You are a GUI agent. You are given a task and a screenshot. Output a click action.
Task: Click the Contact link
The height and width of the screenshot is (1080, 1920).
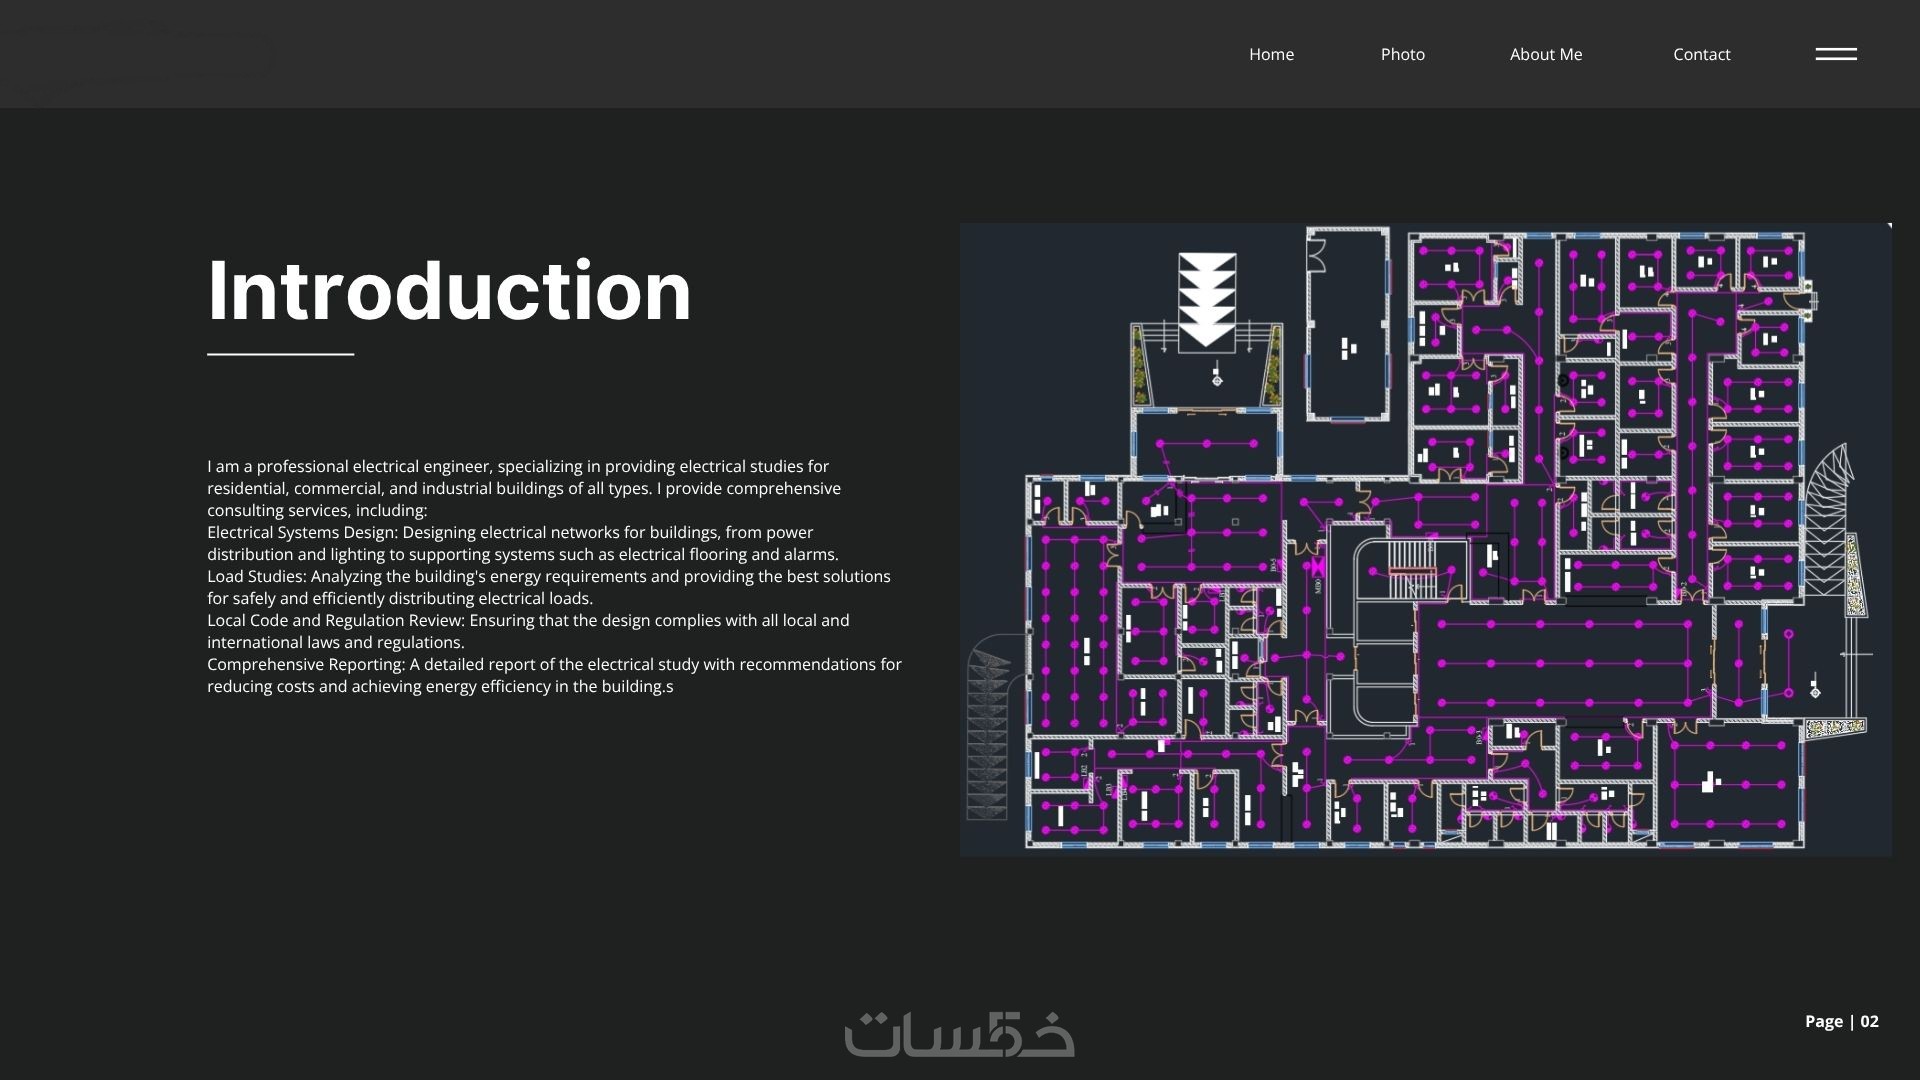click(1701, 54)
